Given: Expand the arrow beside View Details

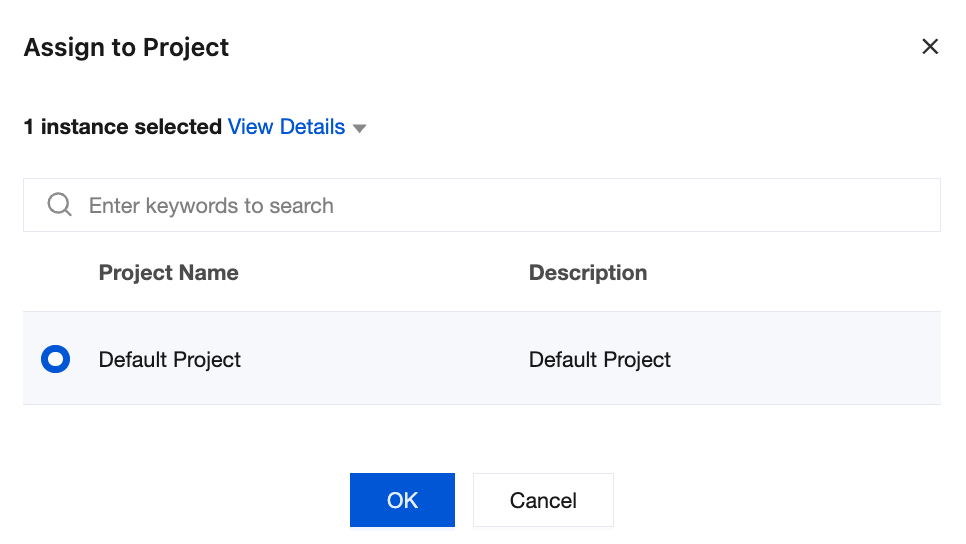Looking at the screenshot, I should point(360,129).
